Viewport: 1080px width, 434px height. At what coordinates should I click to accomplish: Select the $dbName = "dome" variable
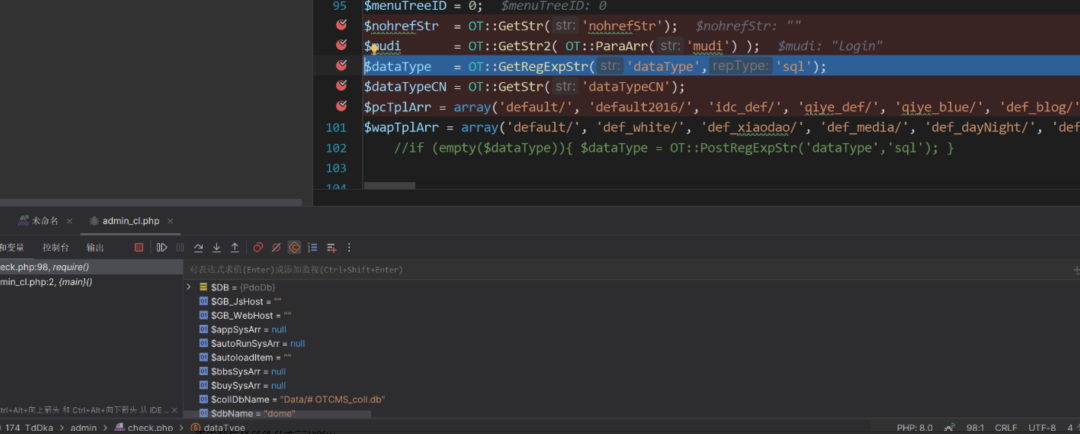click(x=247, y=413)
